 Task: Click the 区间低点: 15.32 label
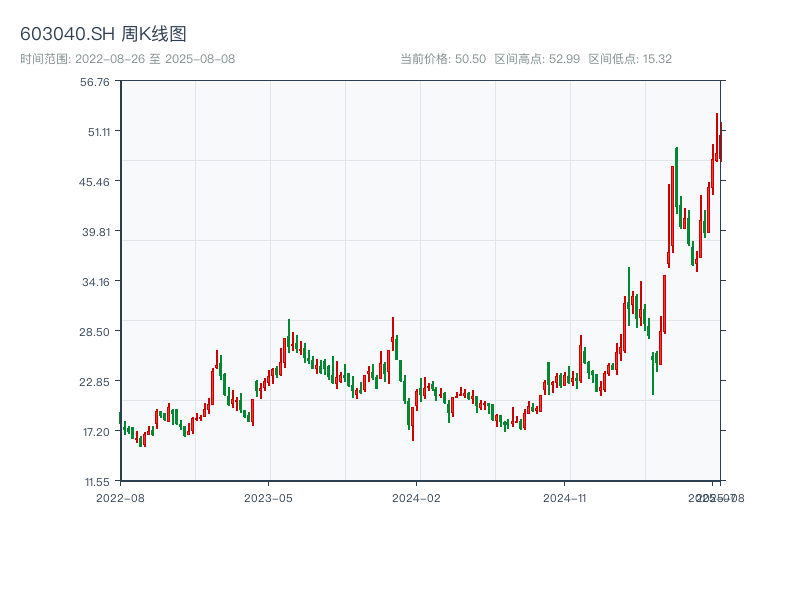[630, 59]
